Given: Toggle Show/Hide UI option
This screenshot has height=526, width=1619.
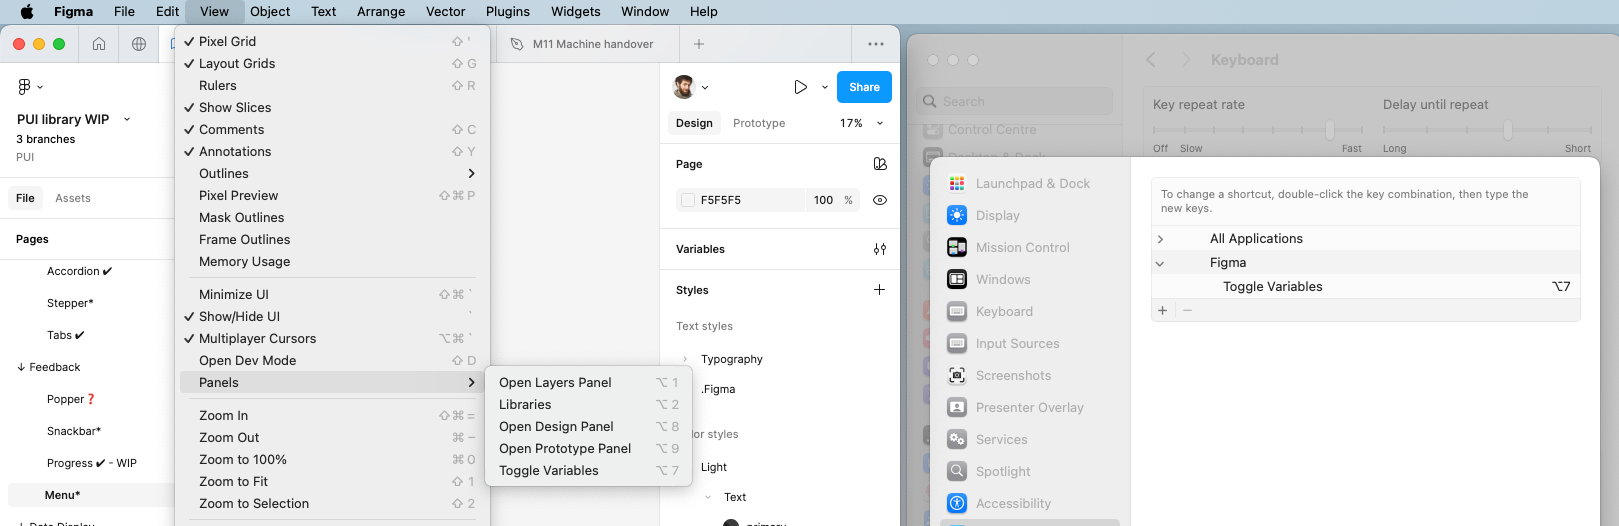Looking at the screenshot, I should [331, 316].
